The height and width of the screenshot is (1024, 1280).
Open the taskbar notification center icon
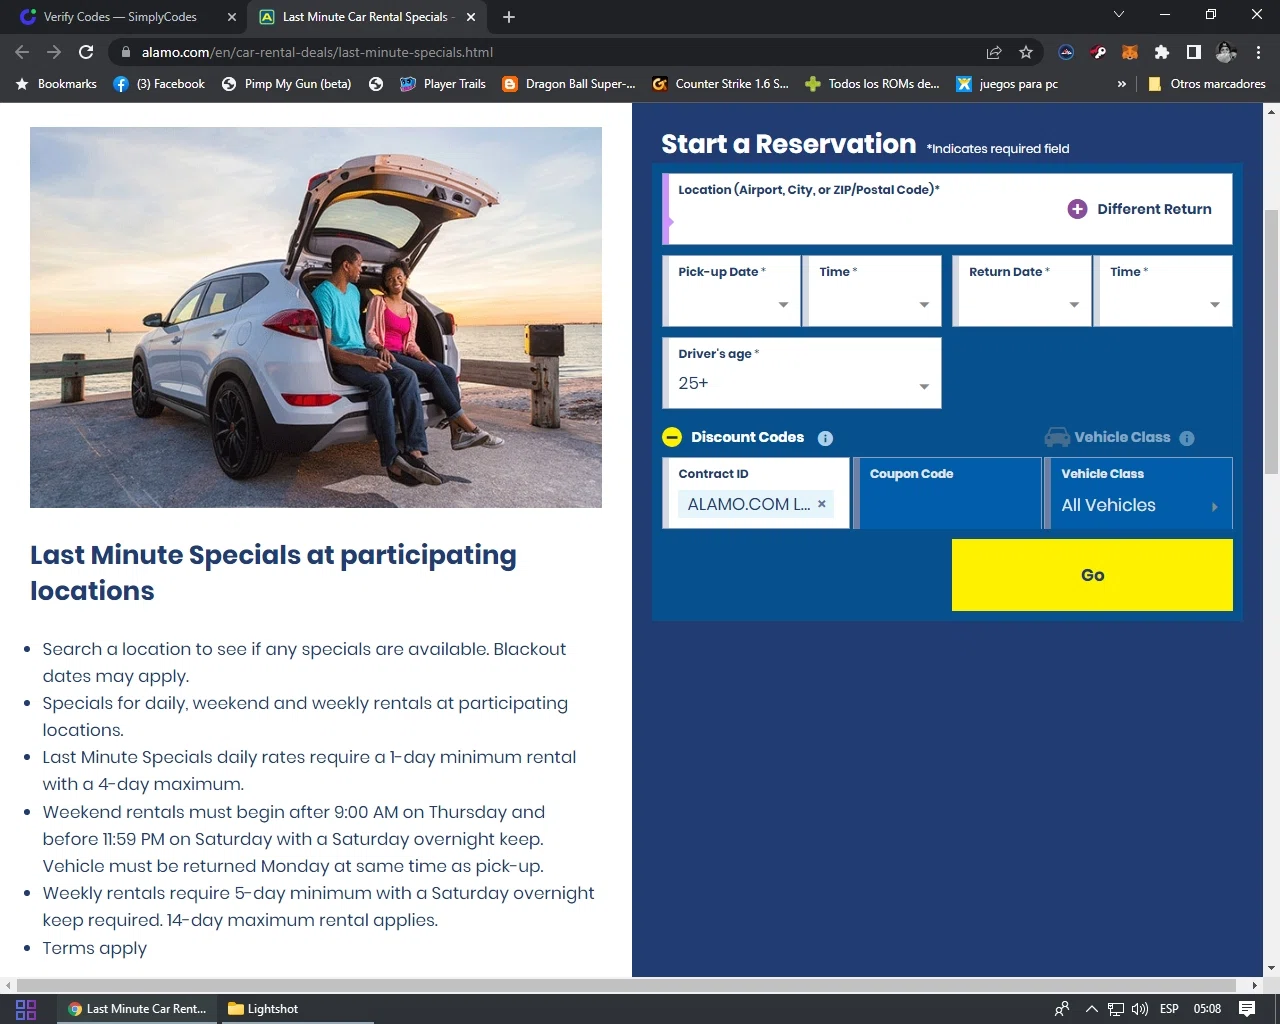click(1247, 1009)
